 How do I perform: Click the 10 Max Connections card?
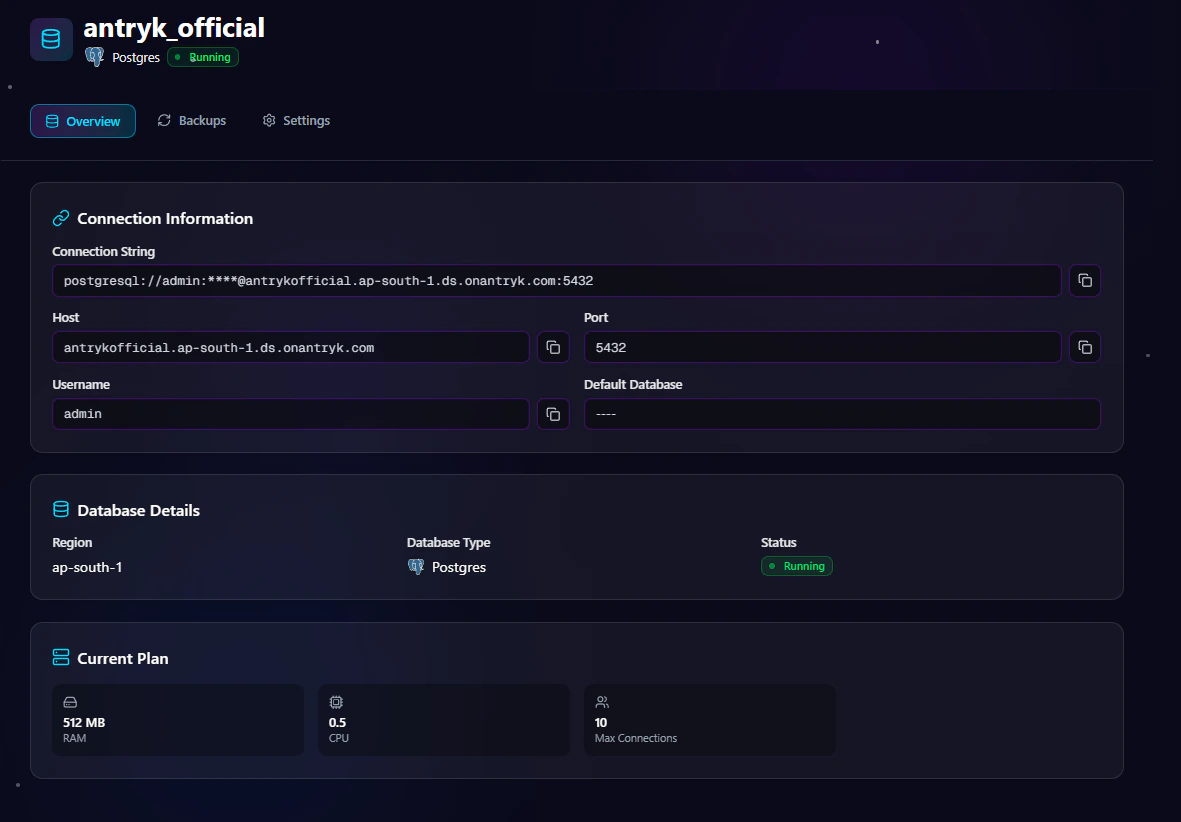(x=710, y=720)
